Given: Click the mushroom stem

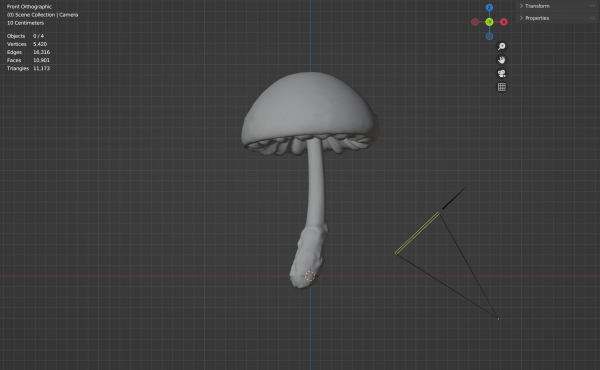Looking at the screenshot, I should [x=316, y=184].
